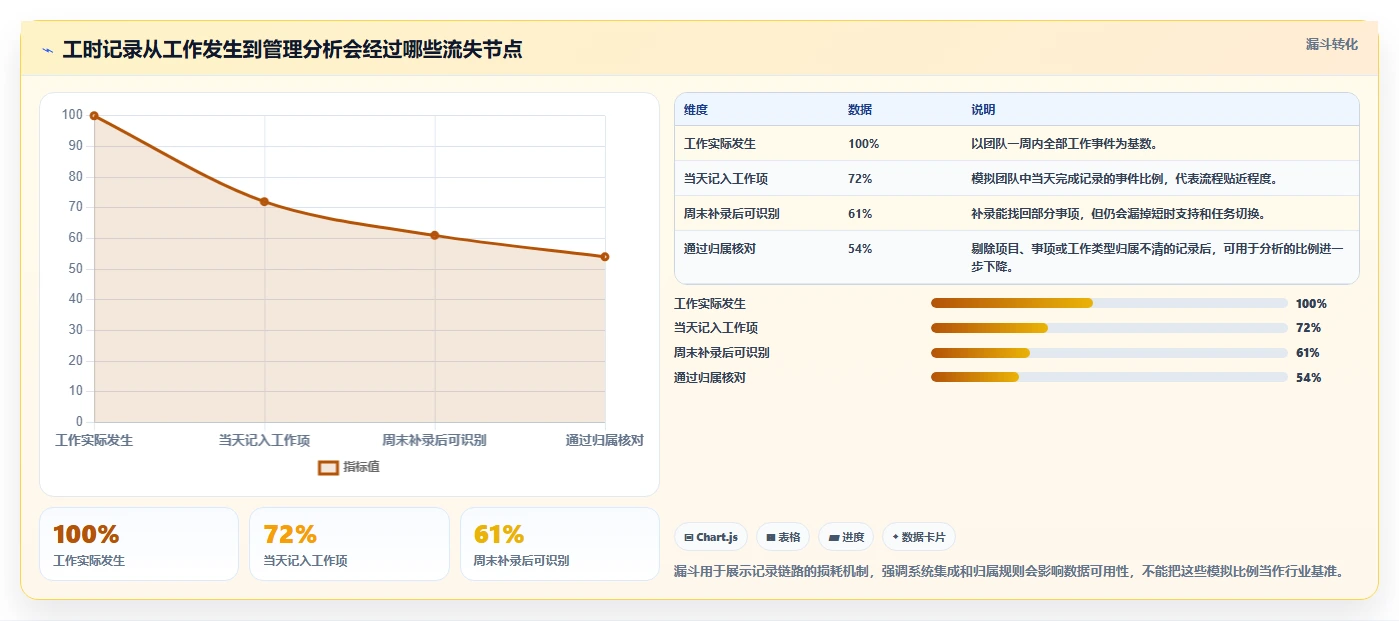Click the progress bar showing 54%
Viewport: 1399px width, 621px height.
point(1109,377)
